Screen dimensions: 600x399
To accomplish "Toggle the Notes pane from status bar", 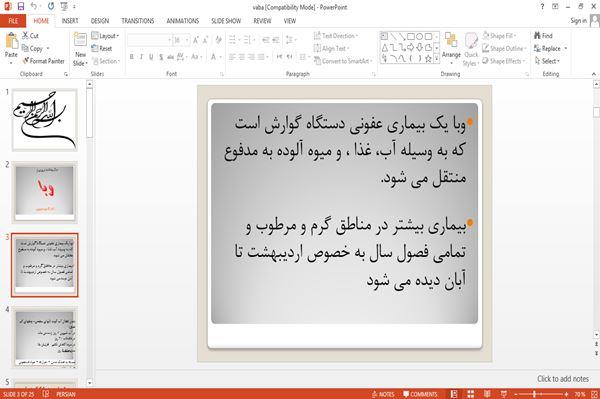I will pyautogui.click(x=383, y=394).
